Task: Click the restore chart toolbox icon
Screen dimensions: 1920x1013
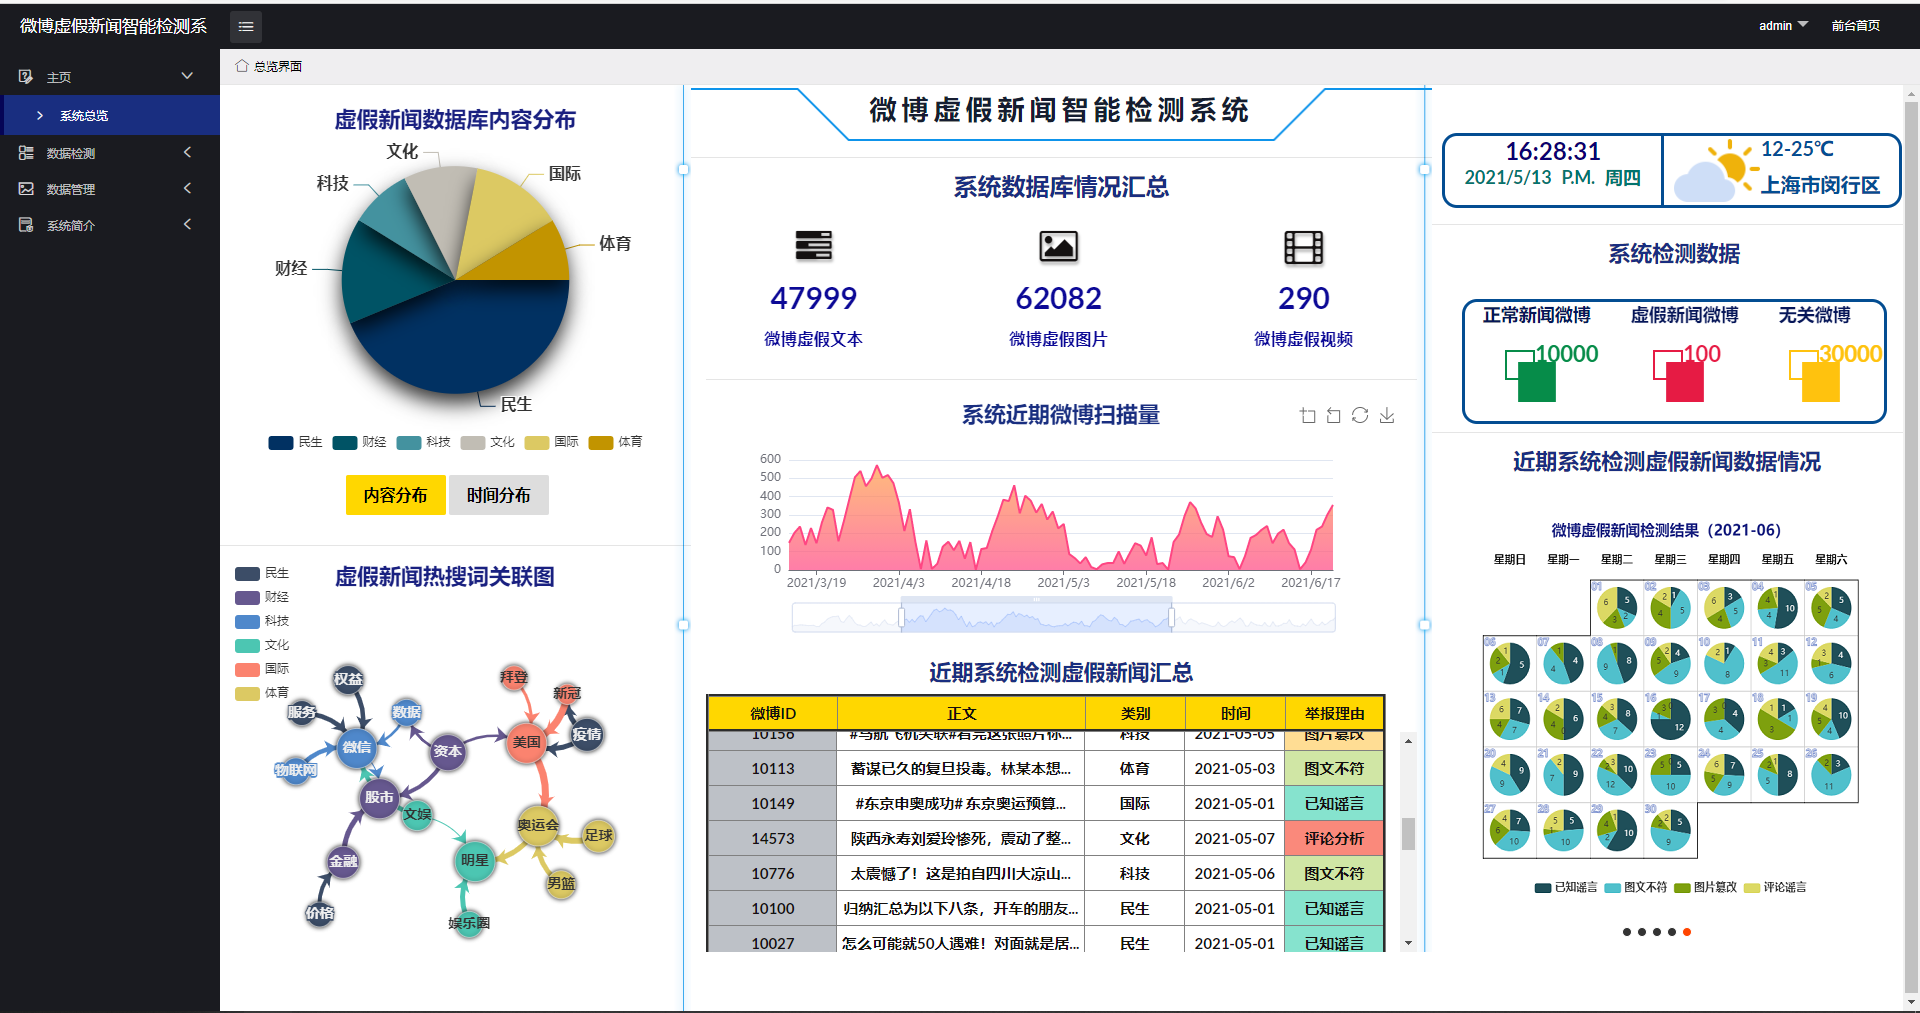Action: 1360,415
